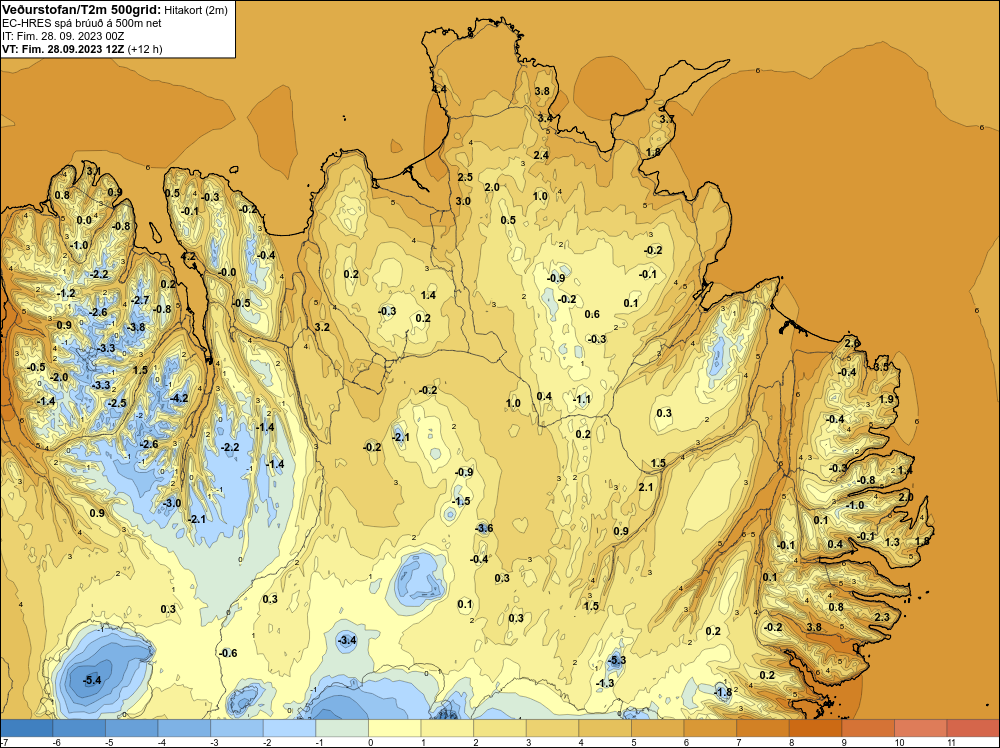This screenshot has width=1000, height=748.
Task: Click the -1.3 temperature value on the map
Action: [605, 684]
